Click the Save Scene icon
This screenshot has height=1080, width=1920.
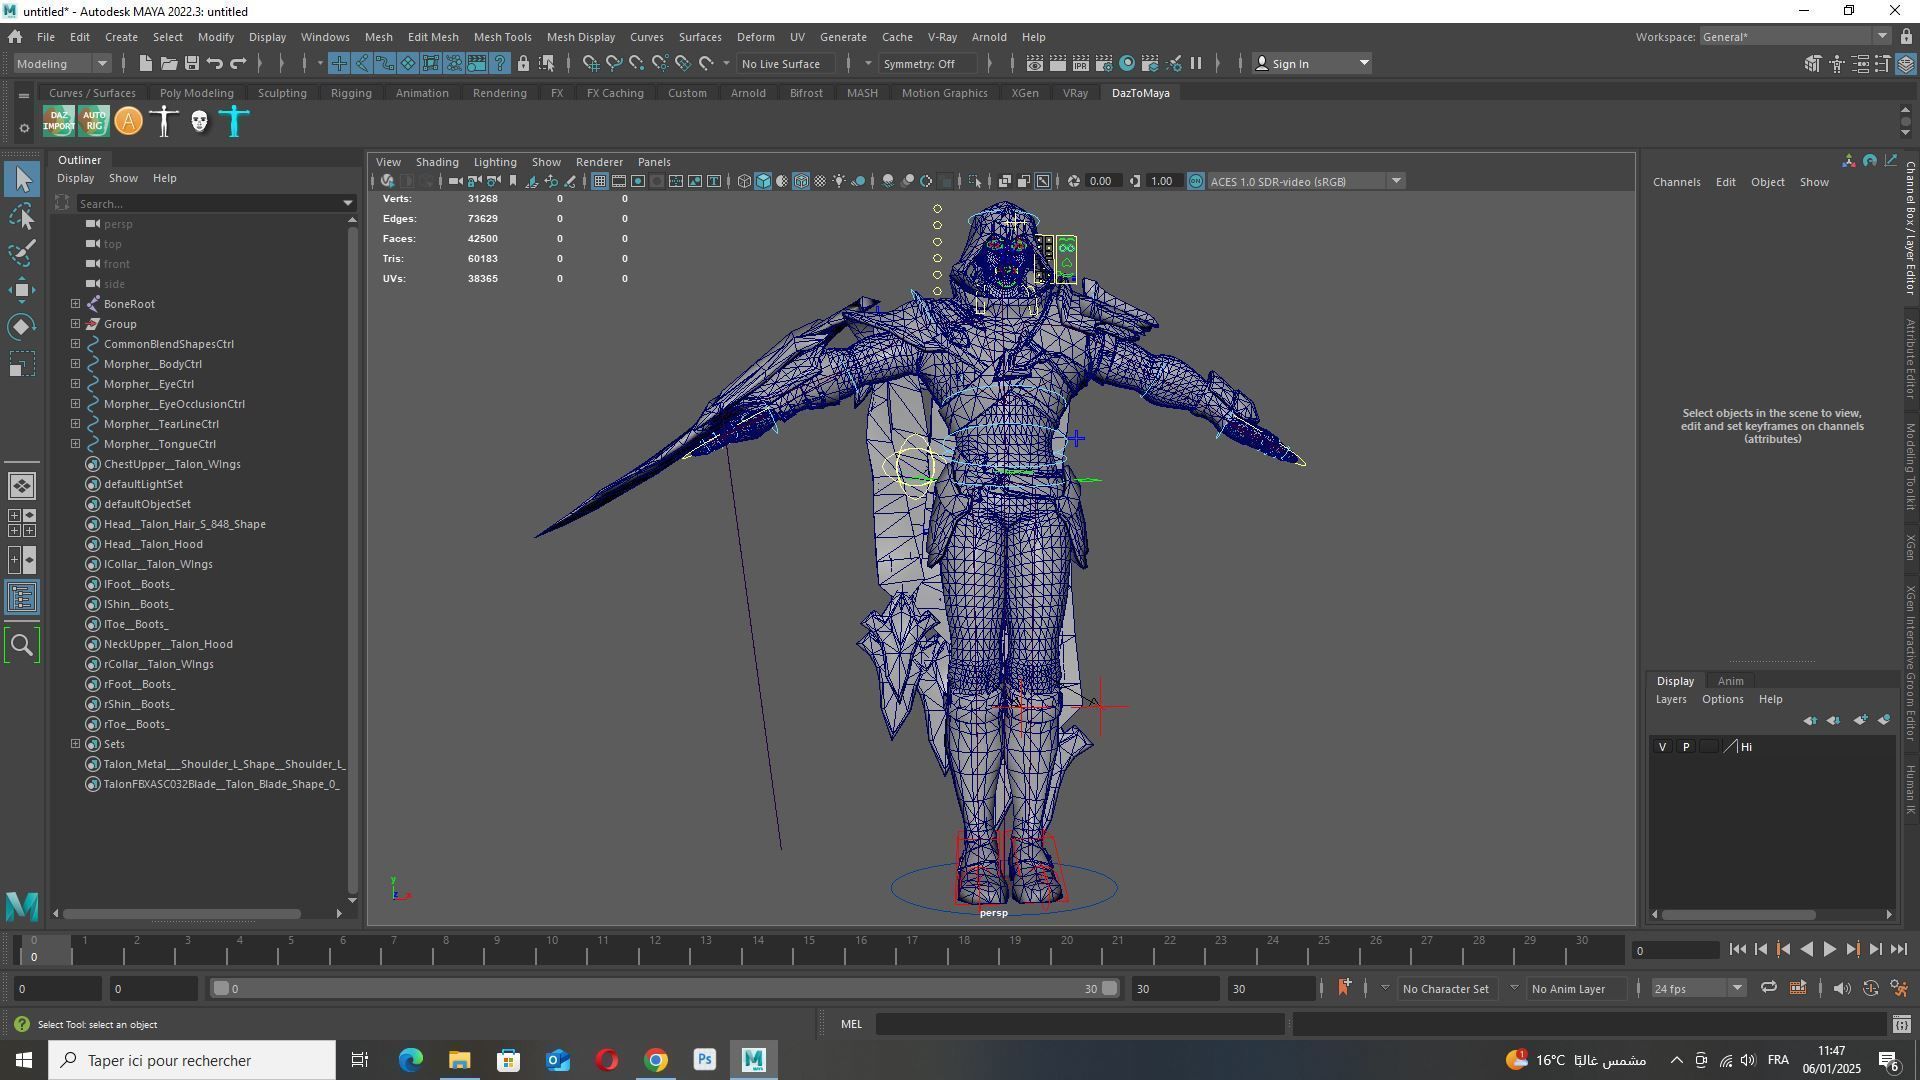[x=191, y=63]
